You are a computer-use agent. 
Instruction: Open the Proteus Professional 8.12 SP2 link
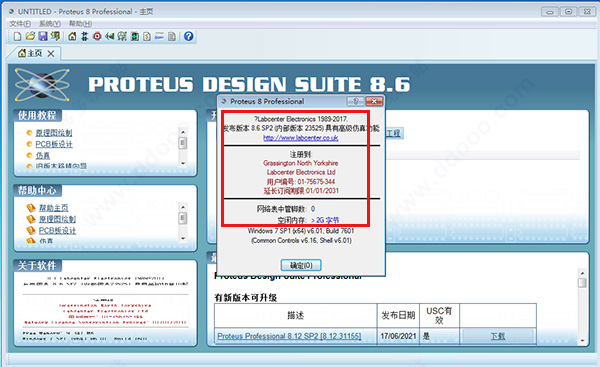point(289,336)
